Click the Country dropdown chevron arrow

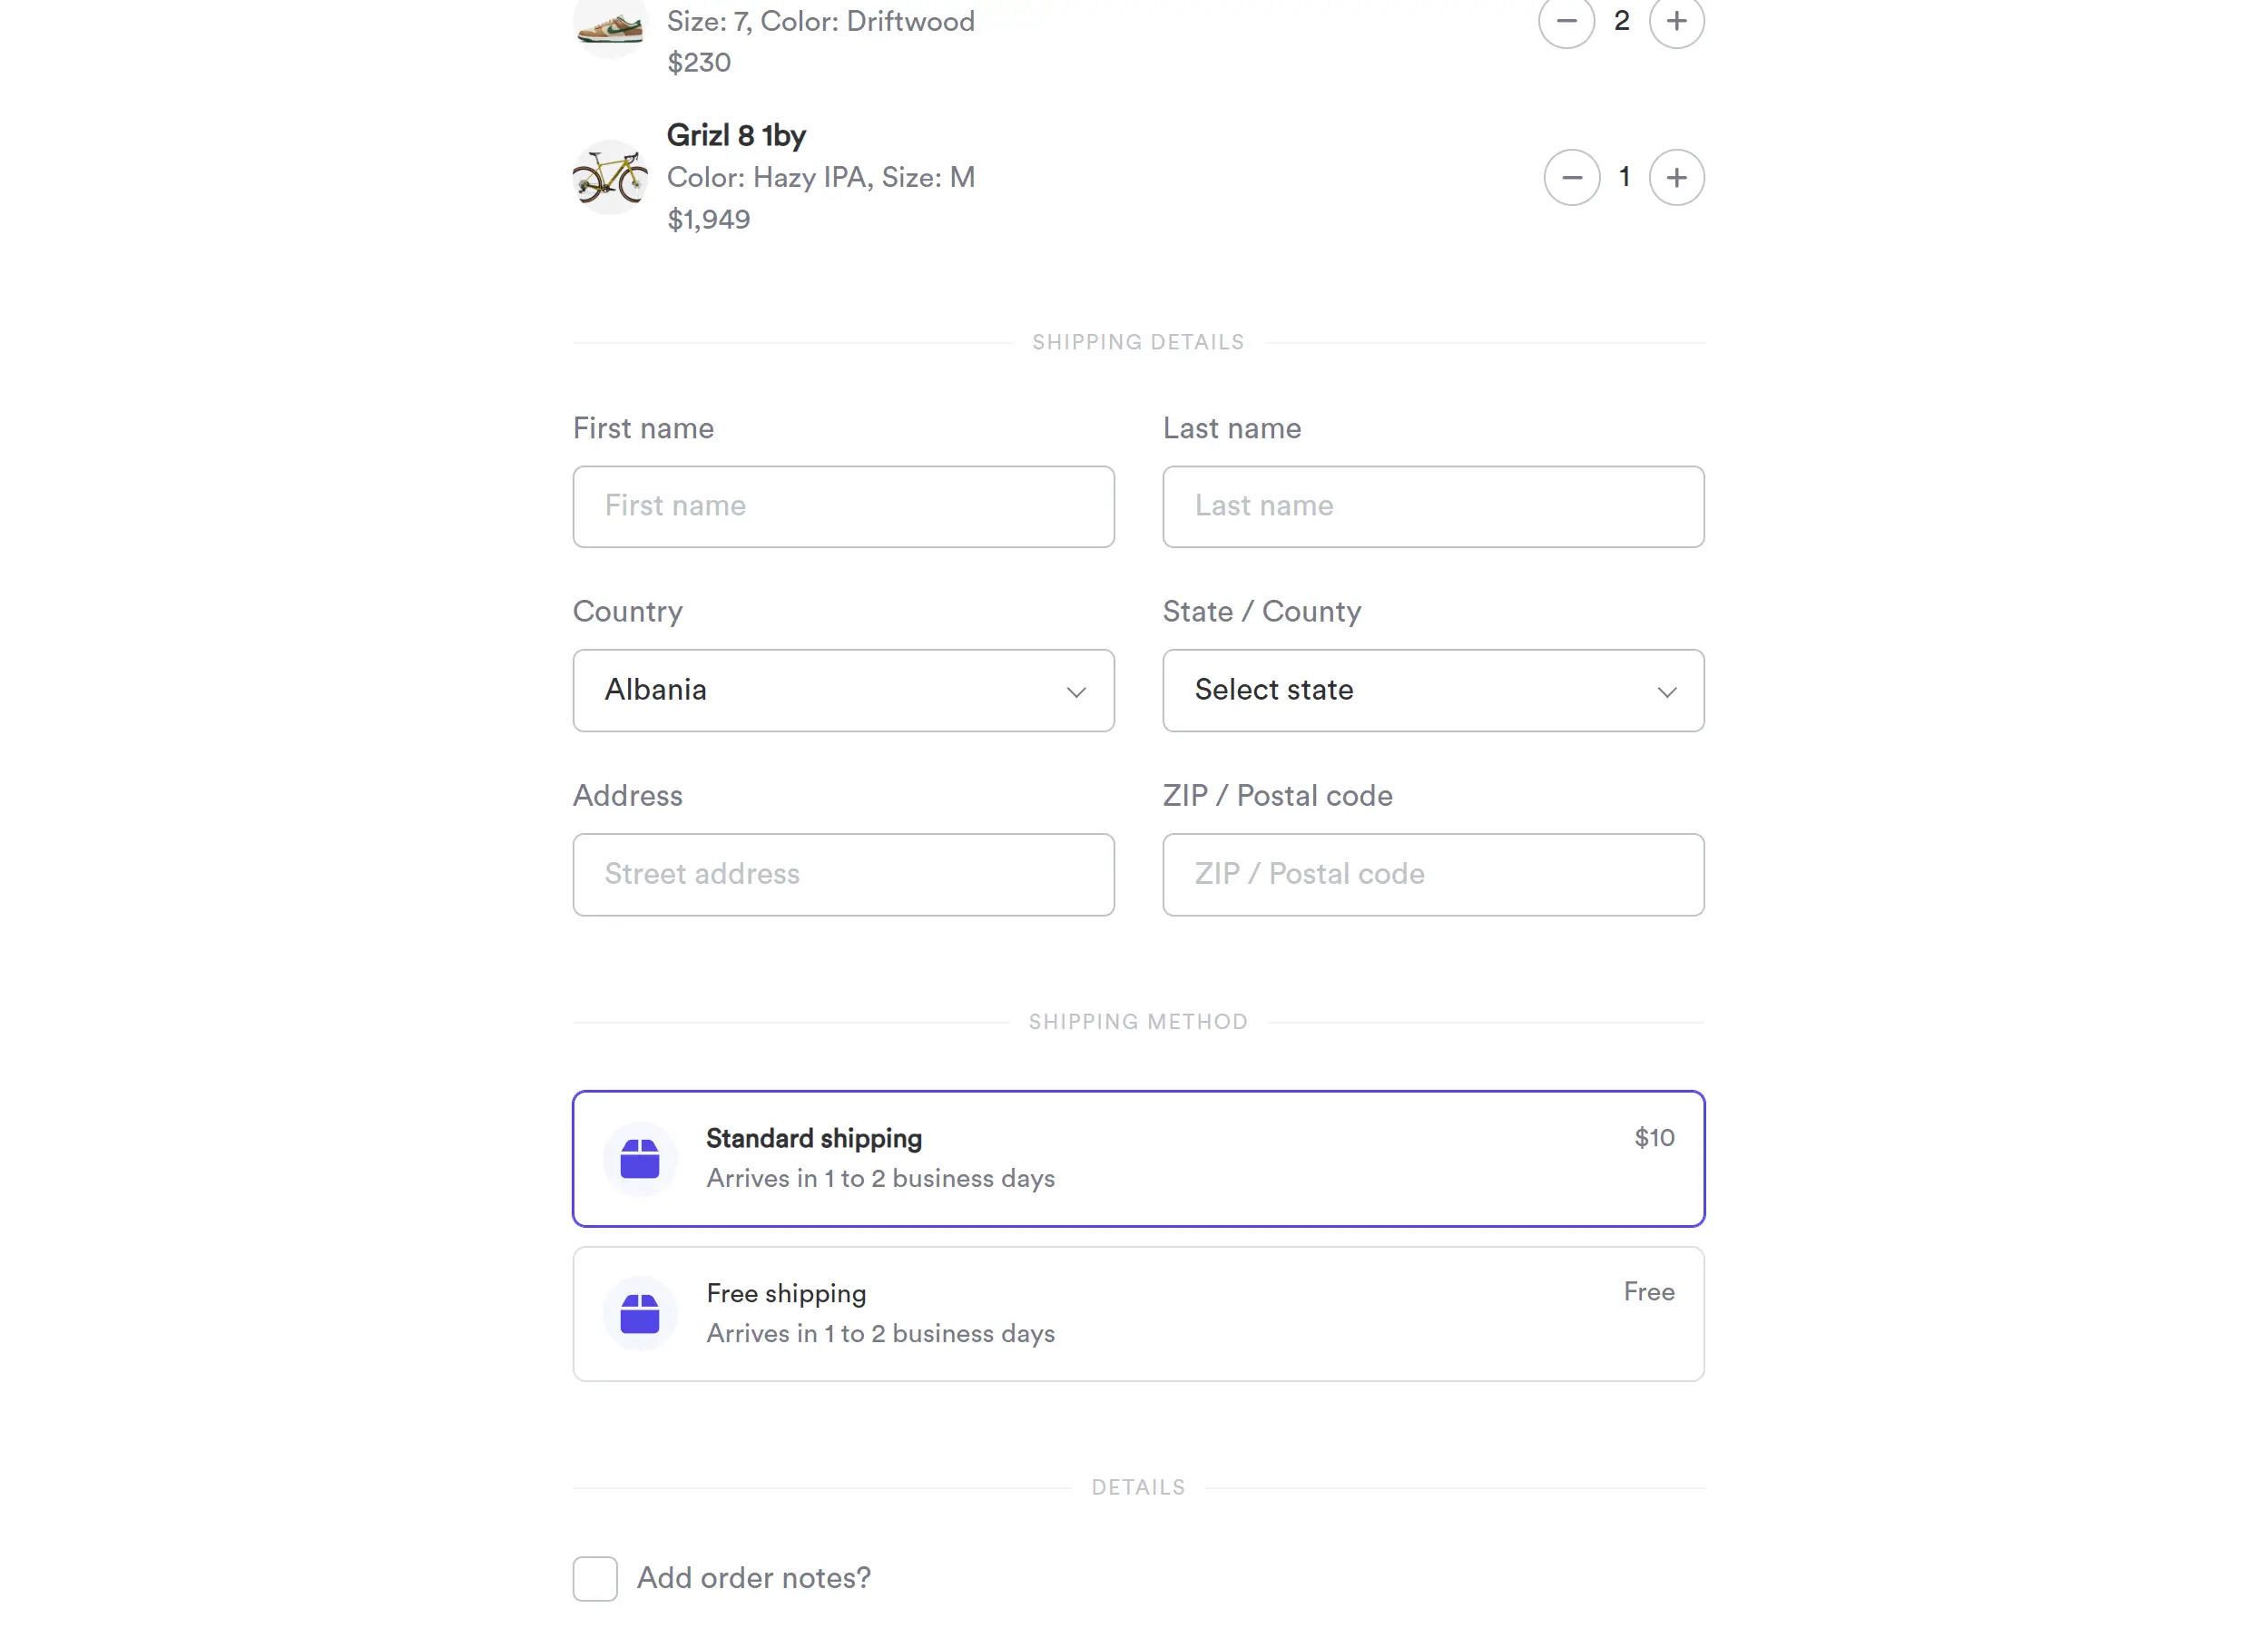click(x=1076, y=691)
